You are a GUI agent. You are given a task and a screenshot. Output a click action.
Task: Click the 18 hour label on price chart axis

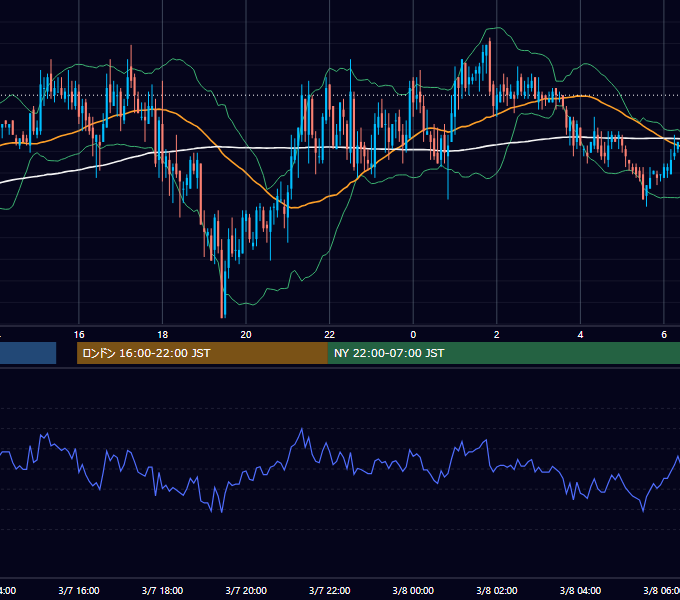163,335
